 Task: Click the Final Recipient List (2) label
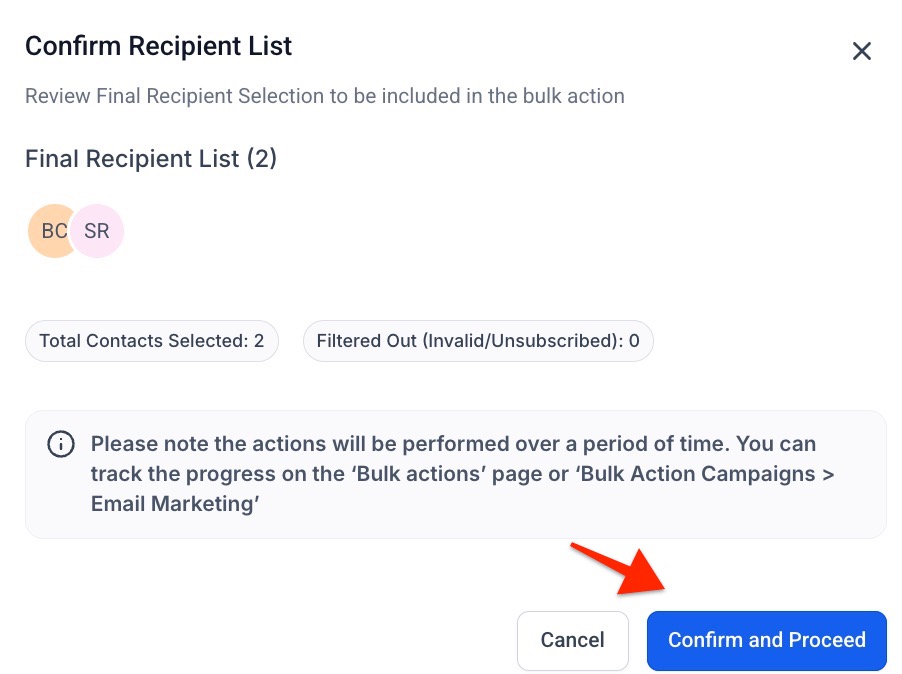pos(150,159)
